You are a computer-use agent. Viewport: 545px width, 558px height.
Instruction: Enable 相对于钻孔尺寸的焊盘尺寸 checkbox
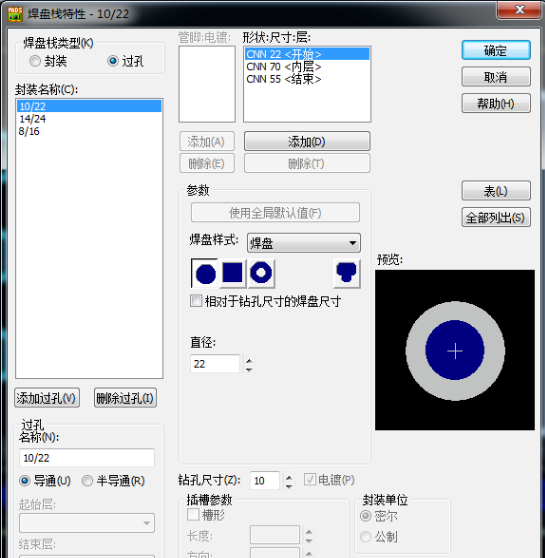point(196,301)
